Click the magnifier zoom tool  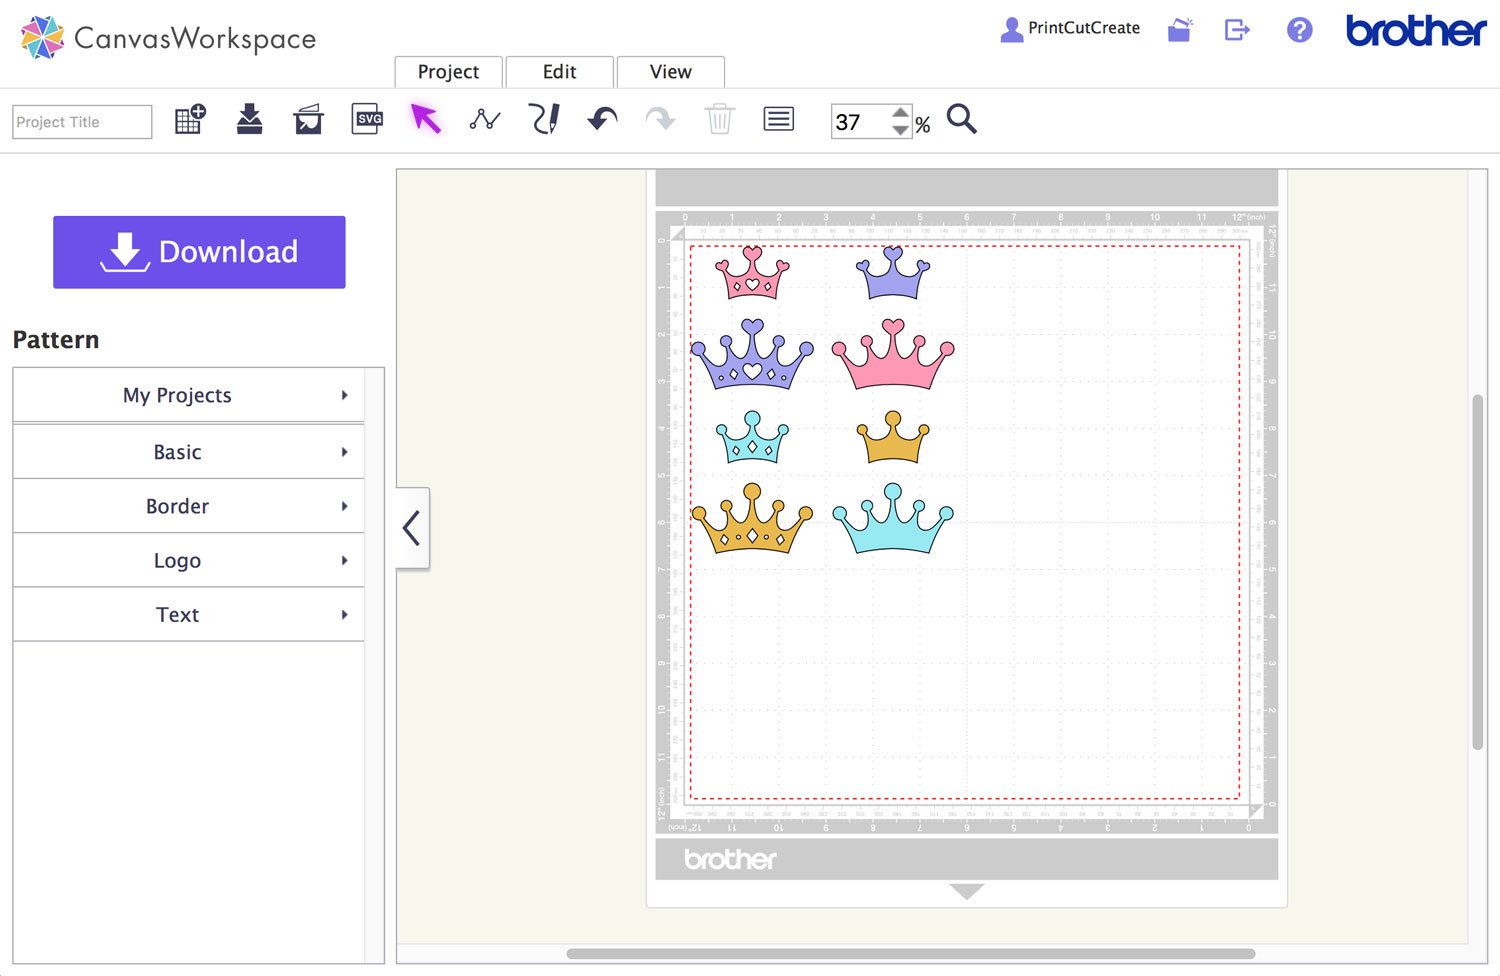pos(961,119)
